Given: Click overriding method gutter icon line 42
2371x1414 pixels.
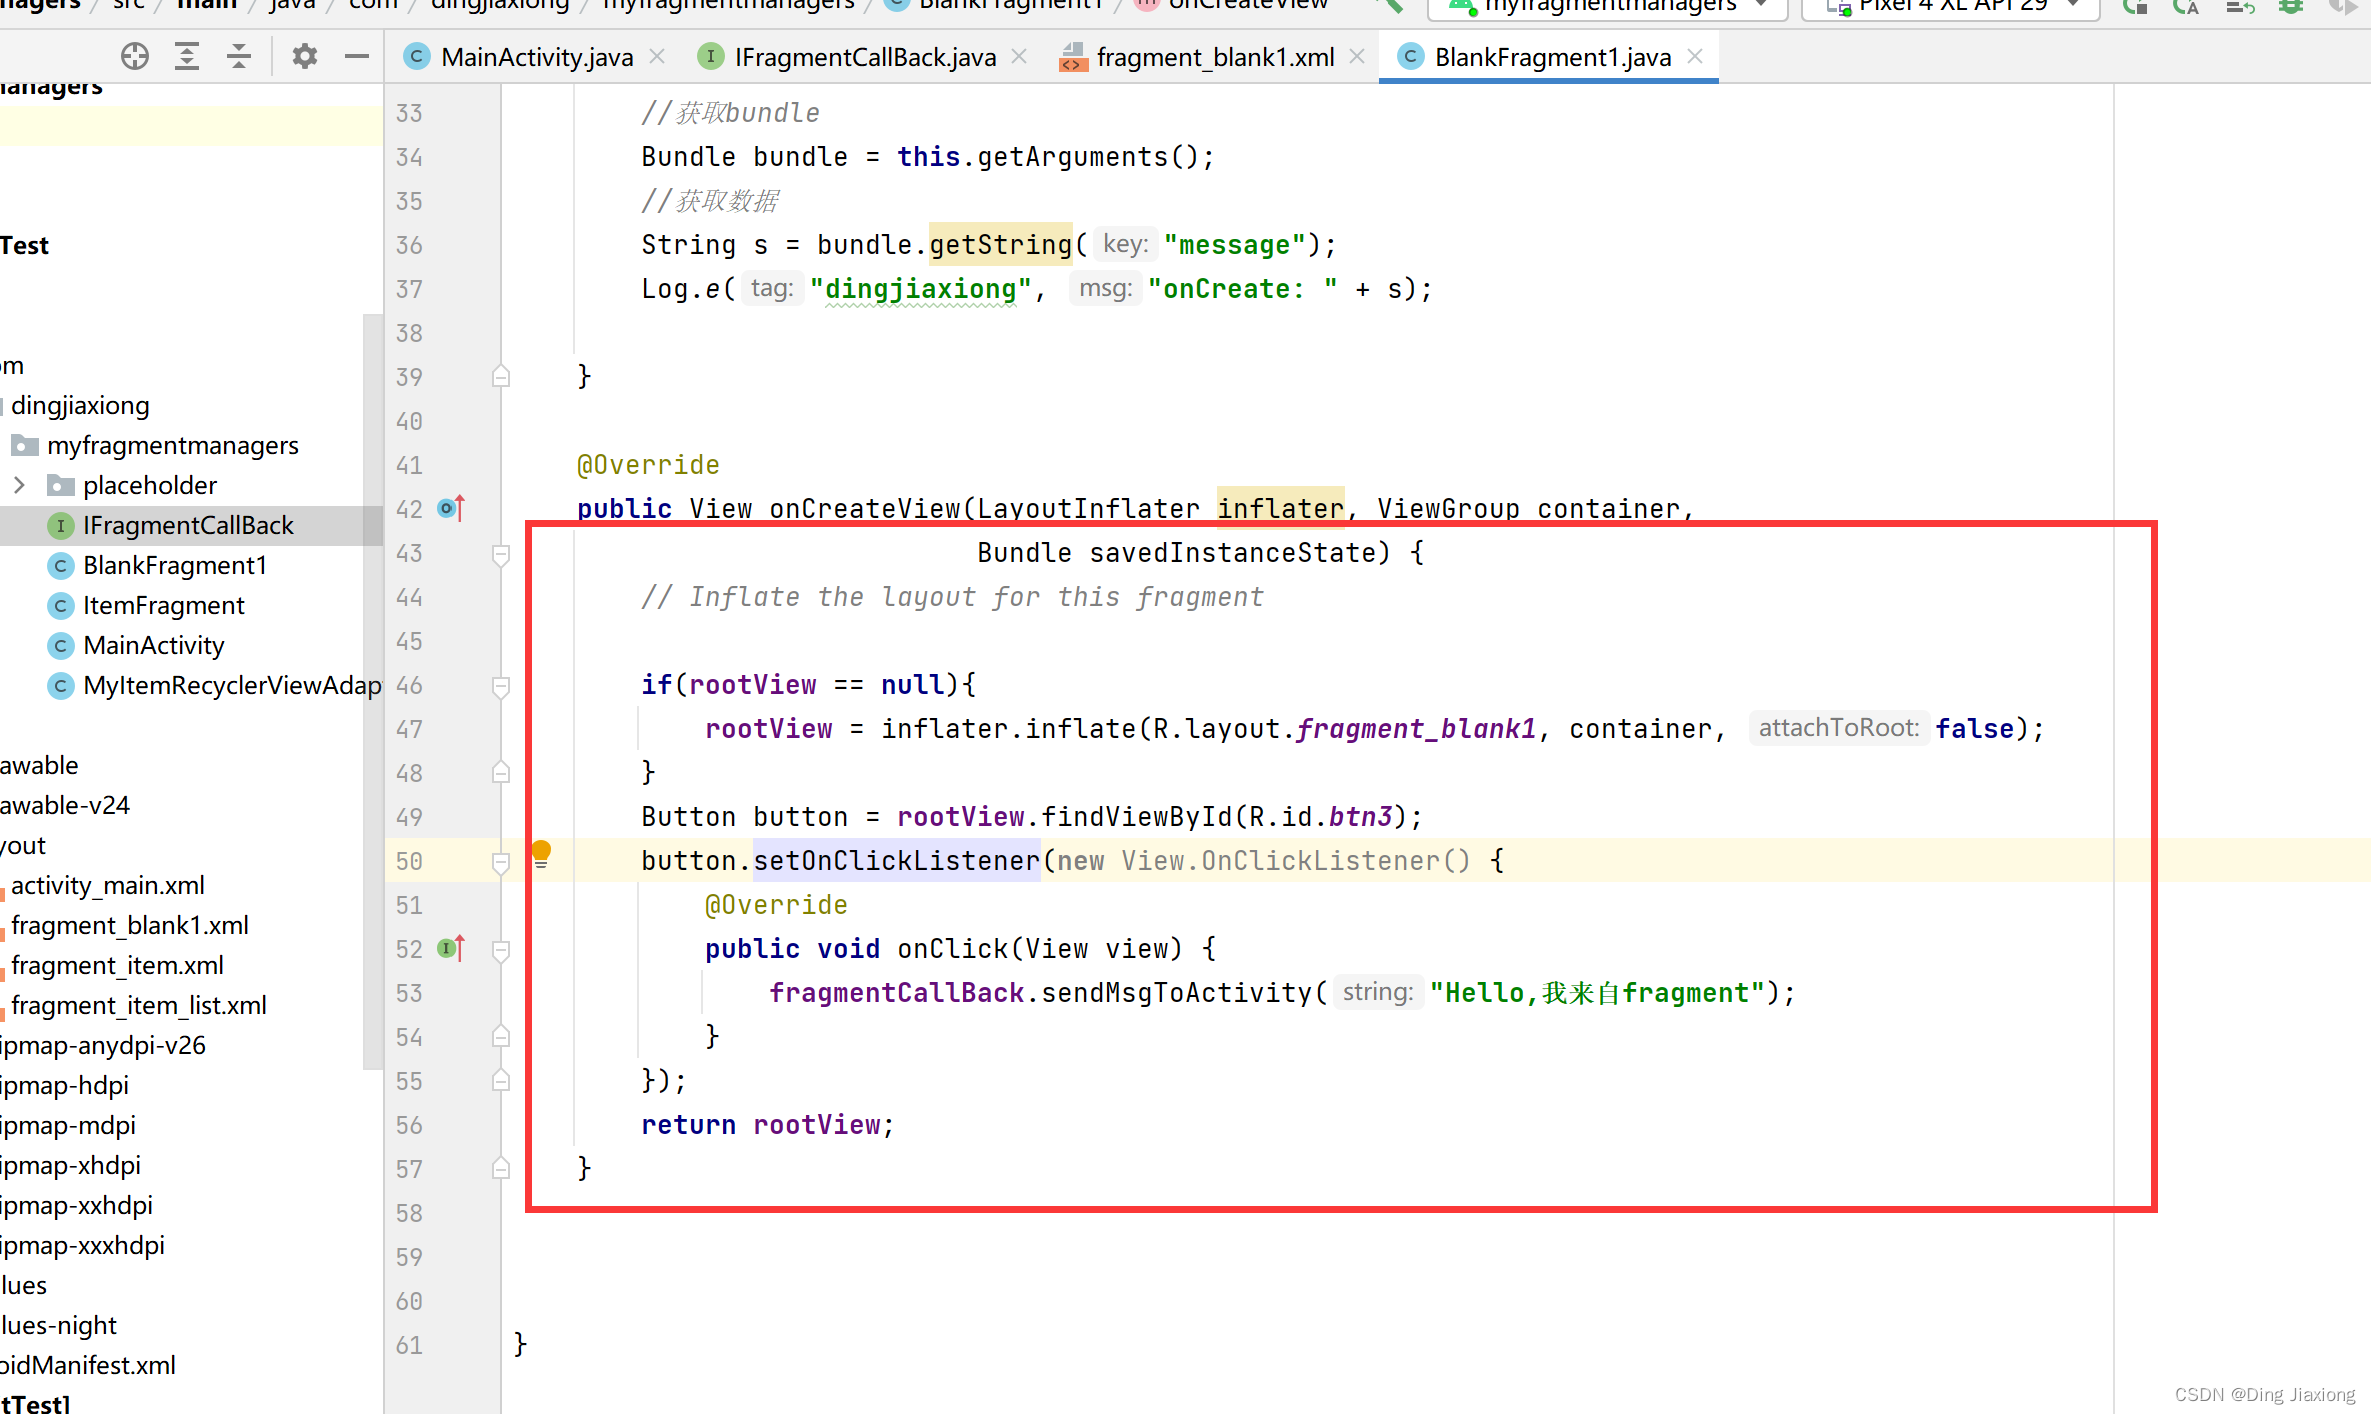Looking at the screenshot, I should [452, 508].
